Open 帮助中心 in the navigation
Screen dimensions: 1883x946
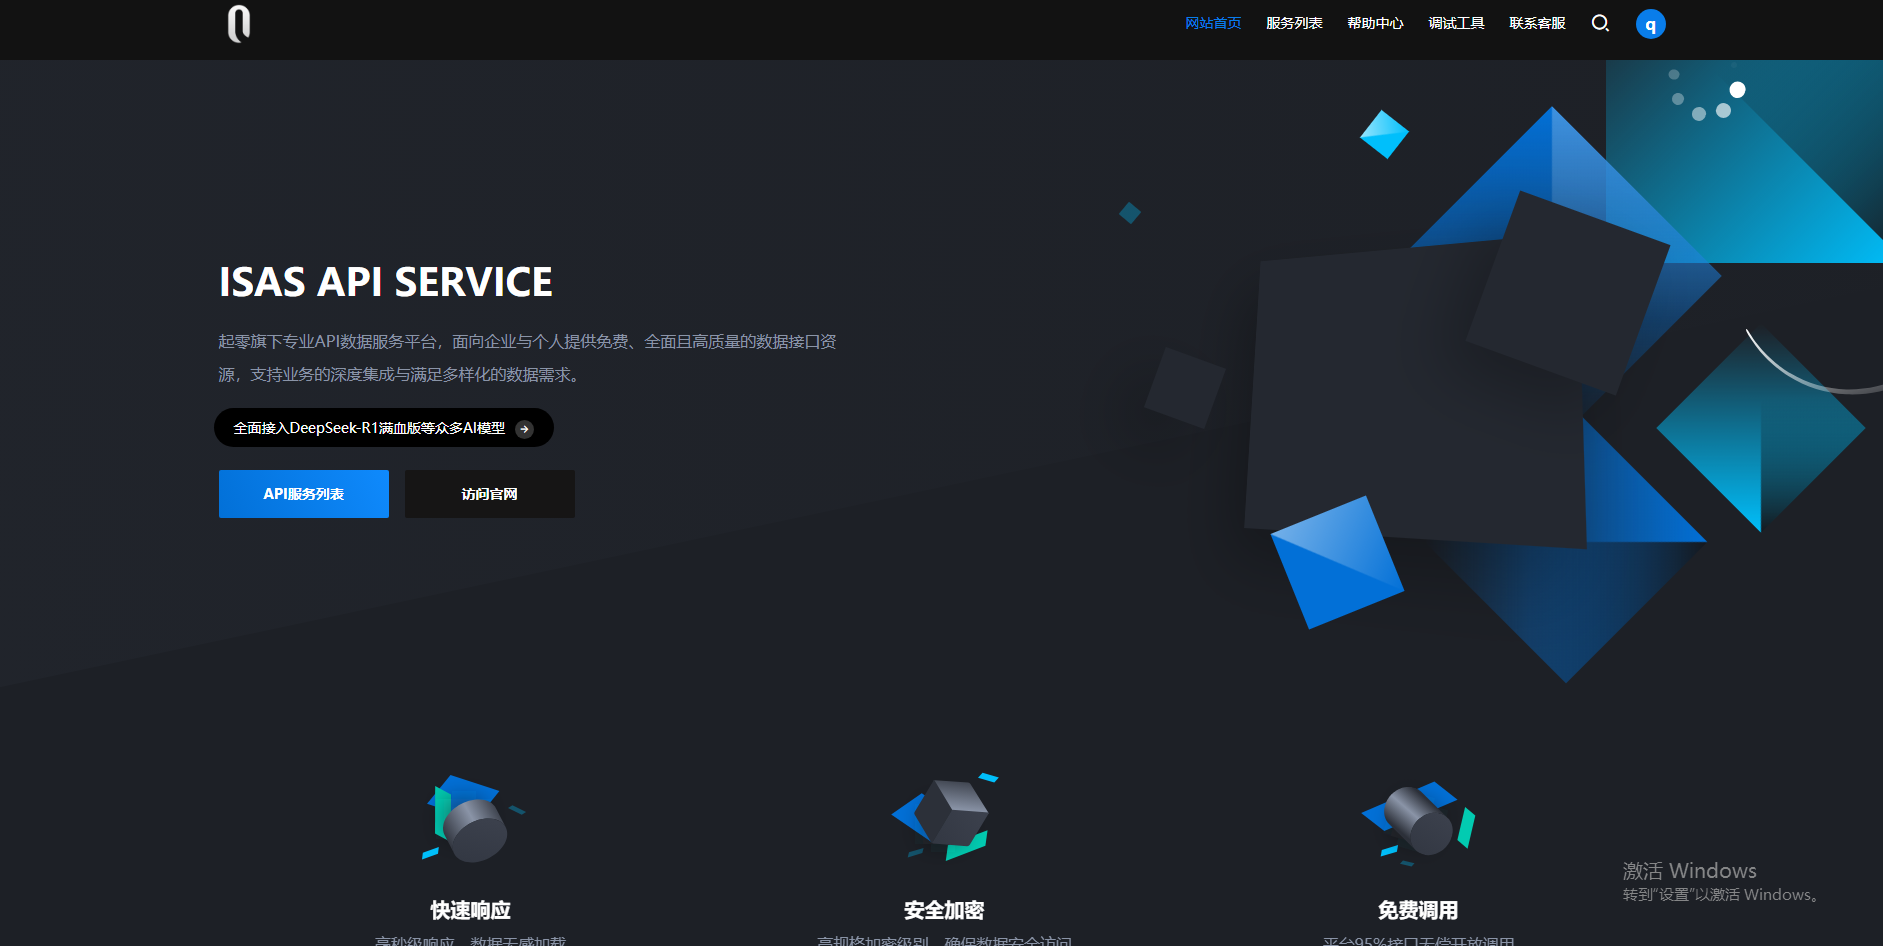pyautogui.click(x=1375, y=23)
